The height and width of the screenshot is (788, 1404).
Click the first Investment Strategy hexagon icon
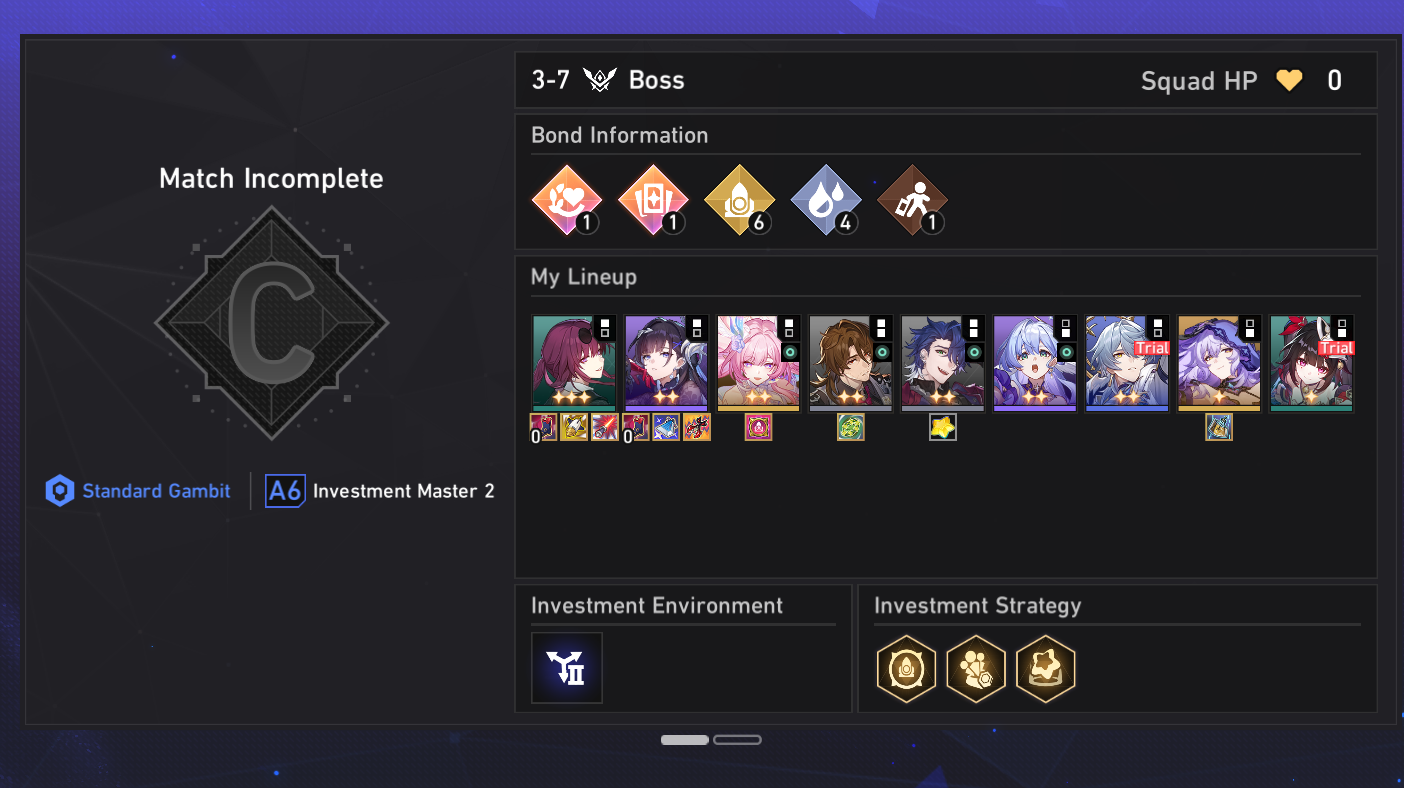906,669
